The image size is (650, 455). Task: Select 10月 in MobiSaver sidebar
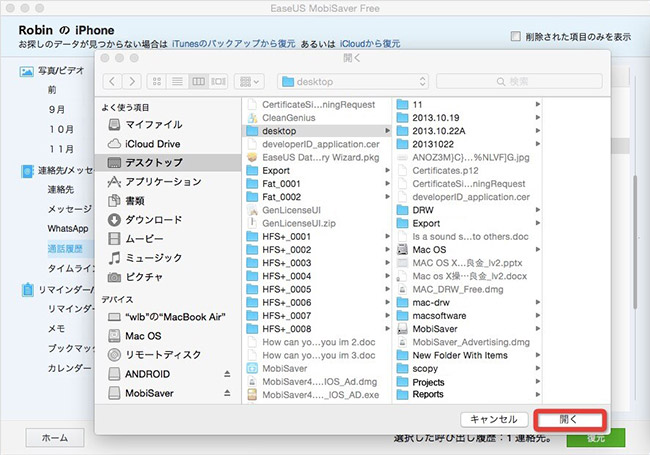[x=61, y=129]
